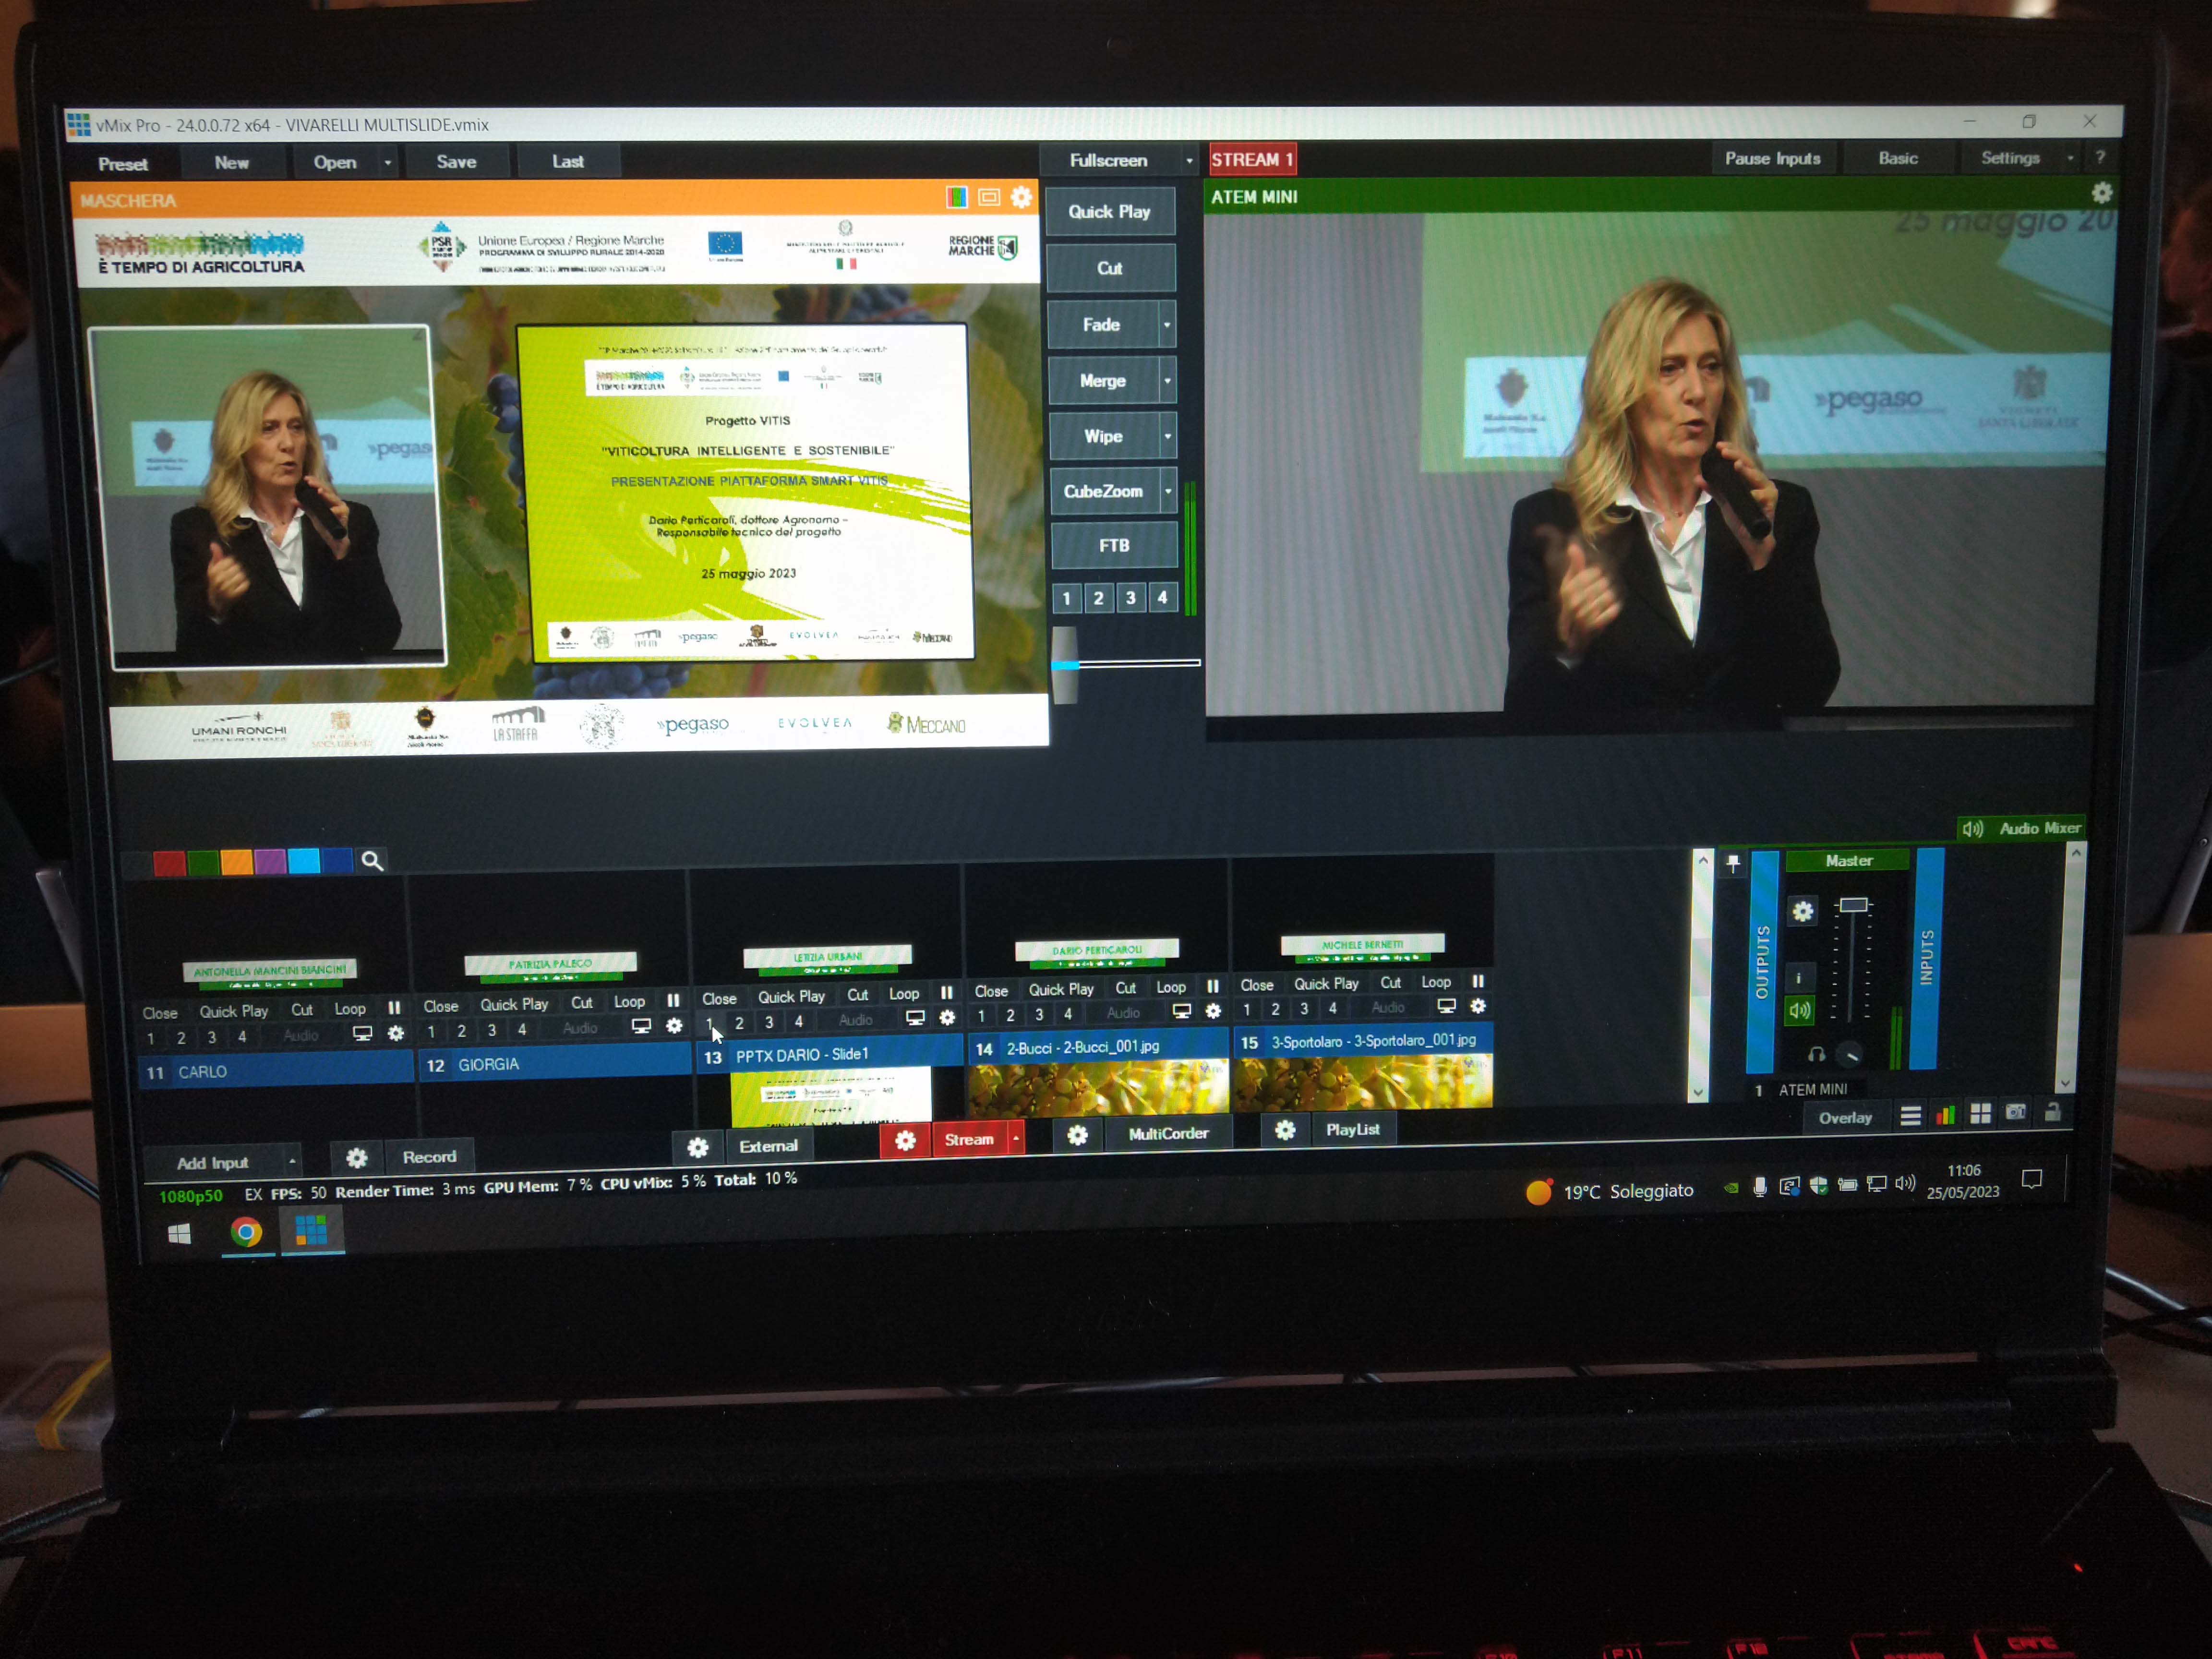Click the MultiCorder button
Viewport: 2212px width, 1659px height.
[1168, 1133]
